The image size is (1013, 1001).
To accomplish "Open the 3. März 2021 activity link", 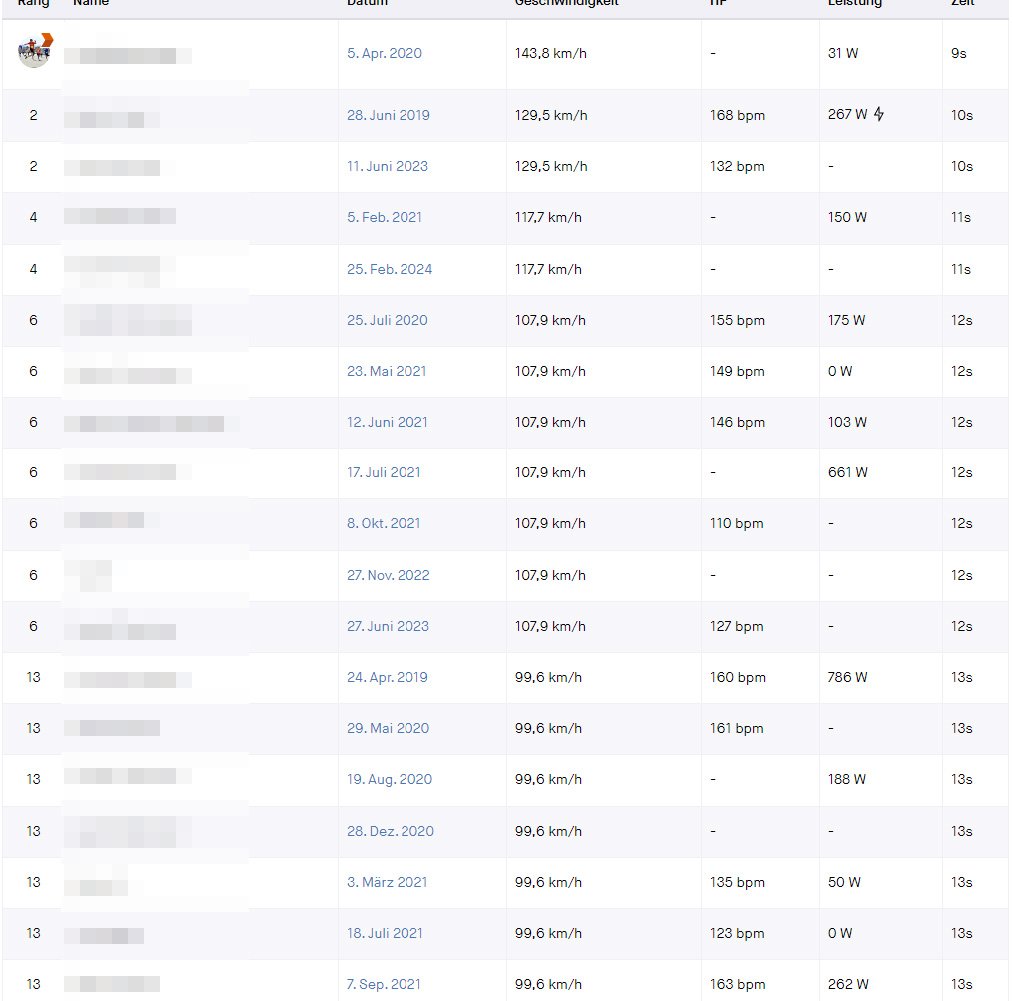I will click(387, 883).
